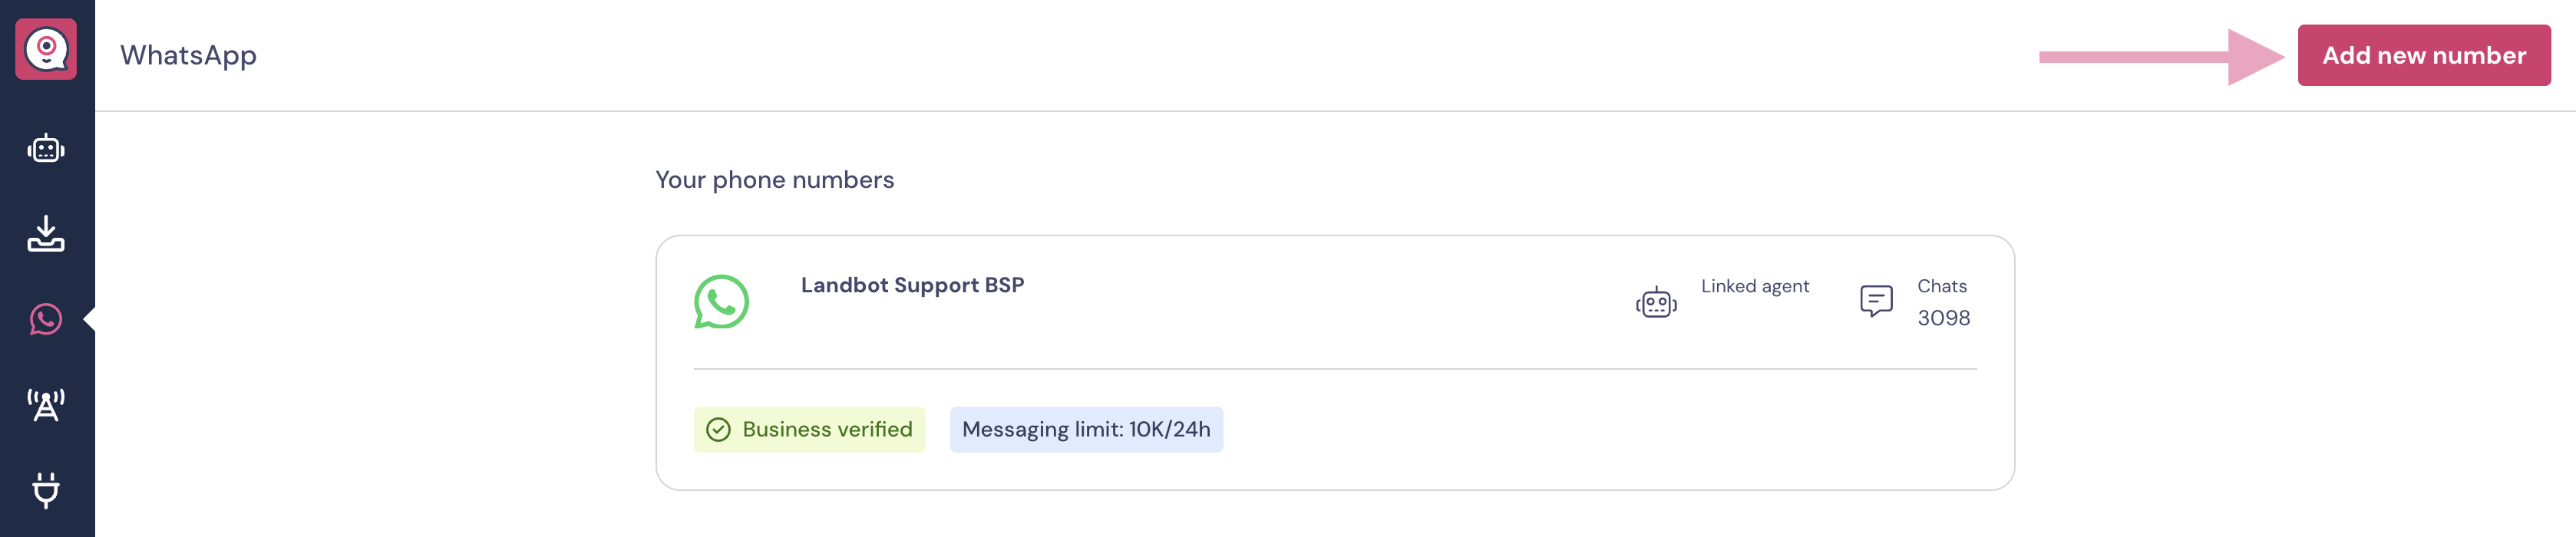2576x537 pixels.
Task: Click the 3098 chats count
Action: [x=1943, y=318]
